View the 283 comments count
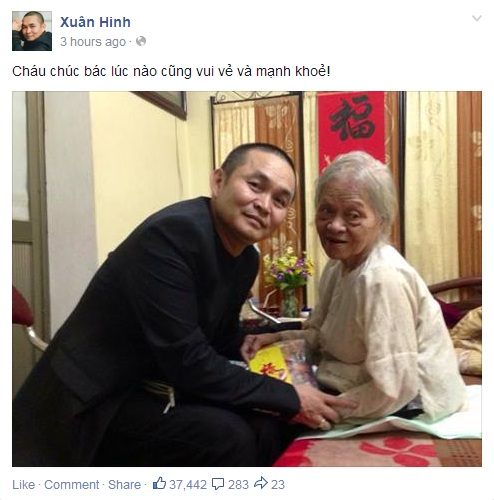Screen dimensions: 494x500 click(238, 485)
